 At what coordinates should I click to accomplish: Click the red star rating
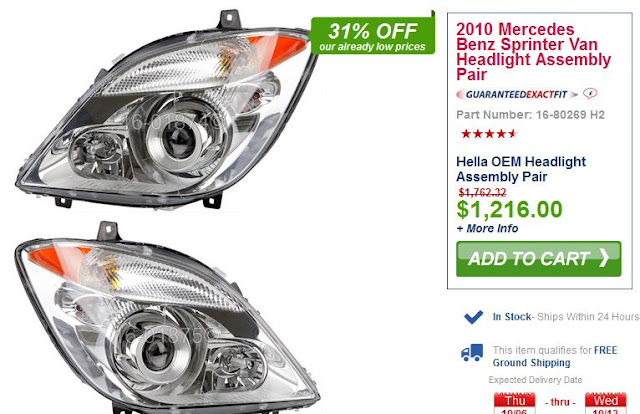(489, 134)
